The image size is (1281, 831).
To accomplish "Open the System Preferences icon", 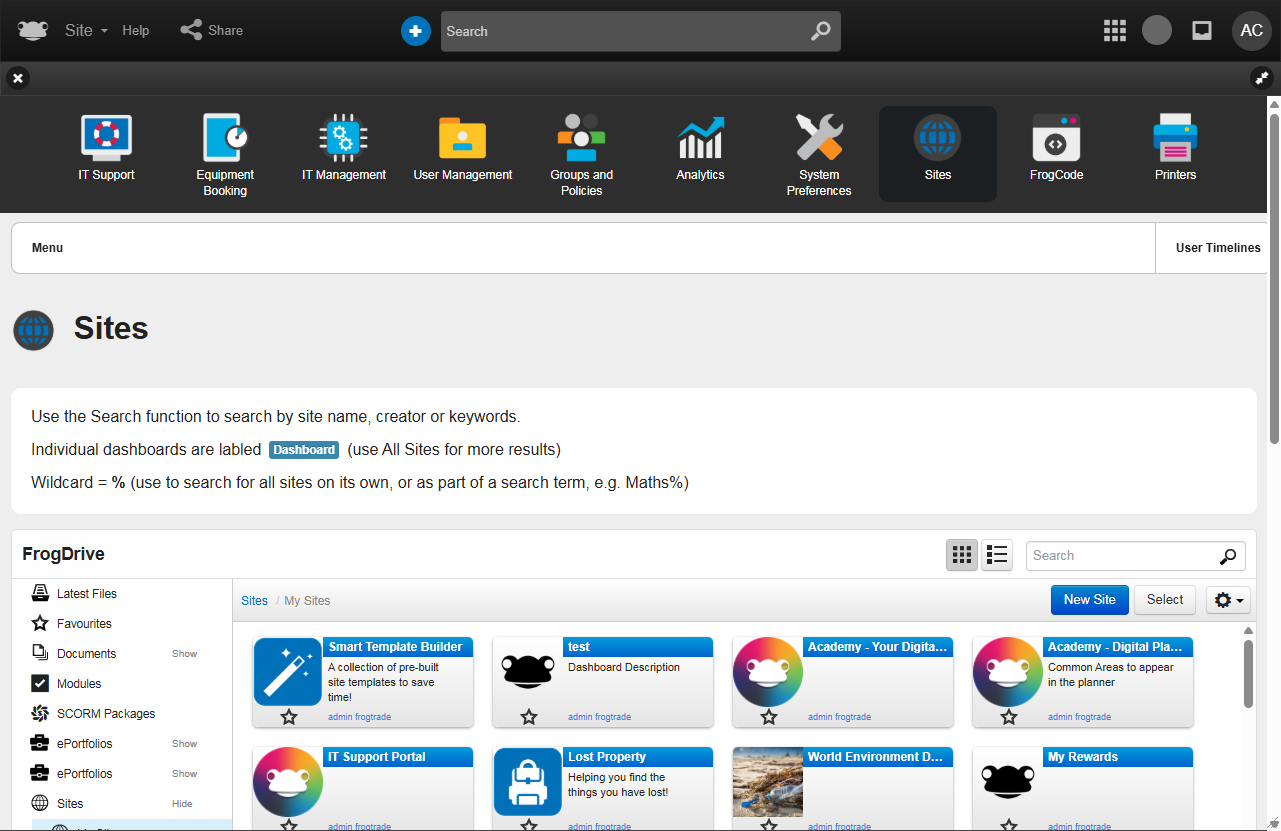I will coord(819,139).
